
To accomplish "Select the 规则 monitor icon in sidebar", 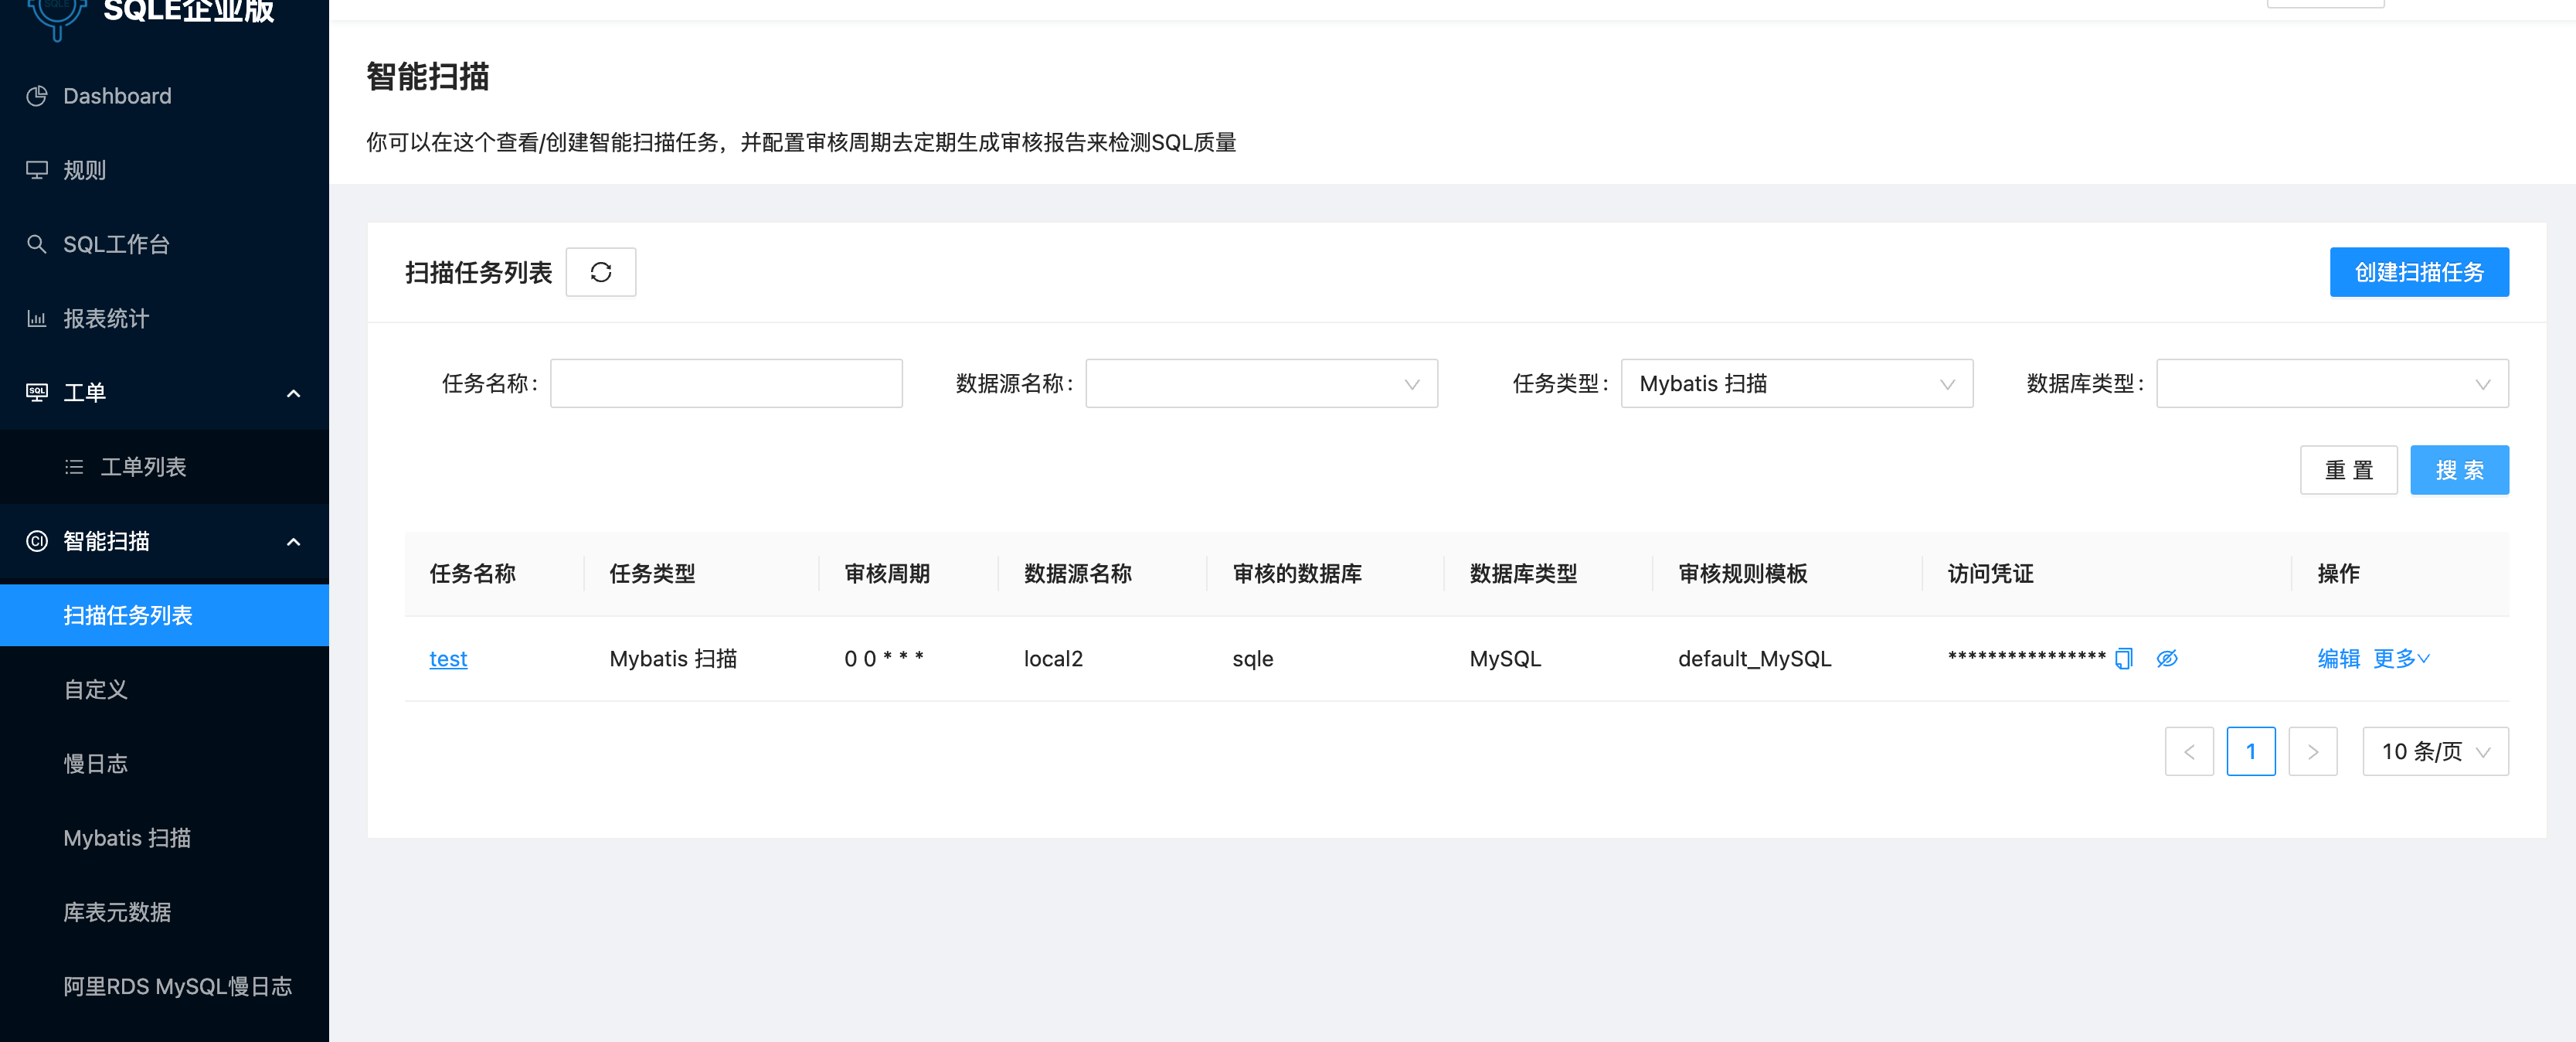I will tap(37, 169).
